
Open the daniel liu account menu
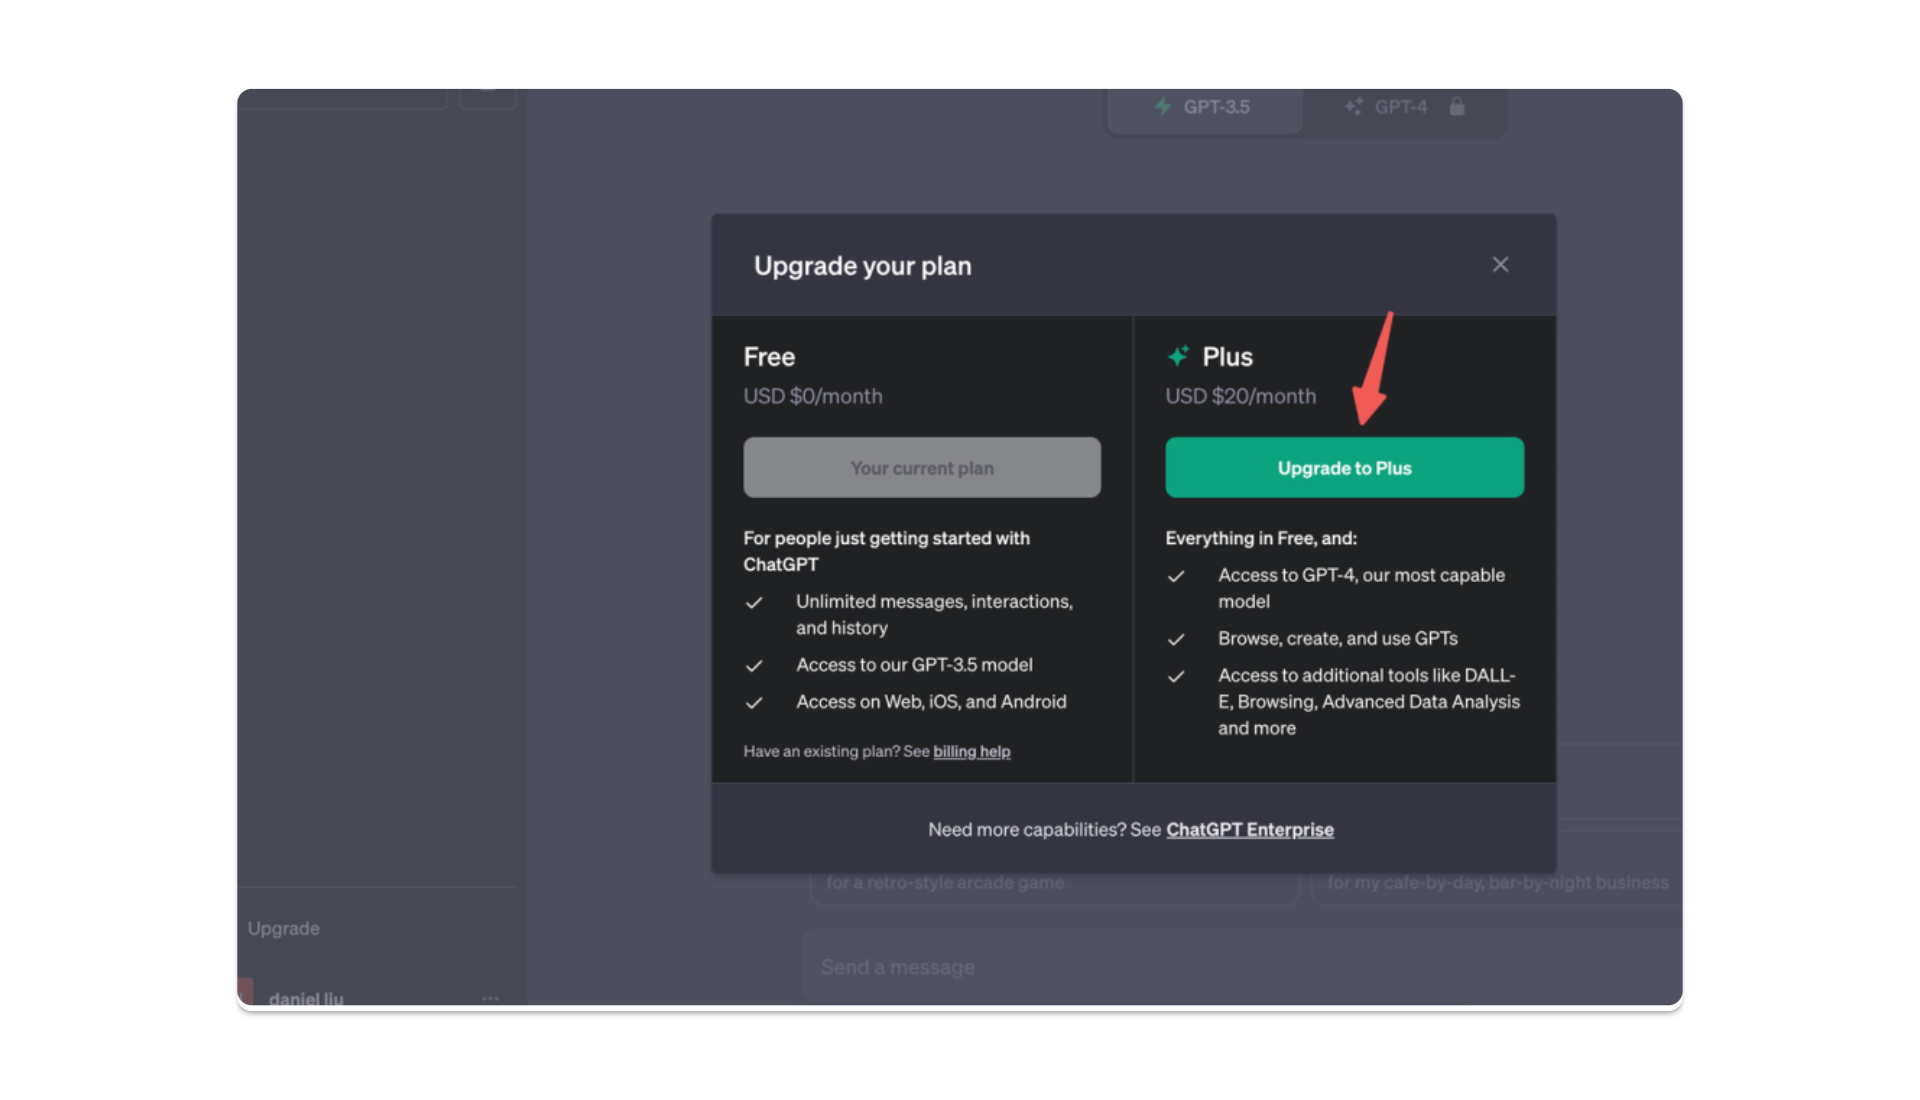point(306,998)
